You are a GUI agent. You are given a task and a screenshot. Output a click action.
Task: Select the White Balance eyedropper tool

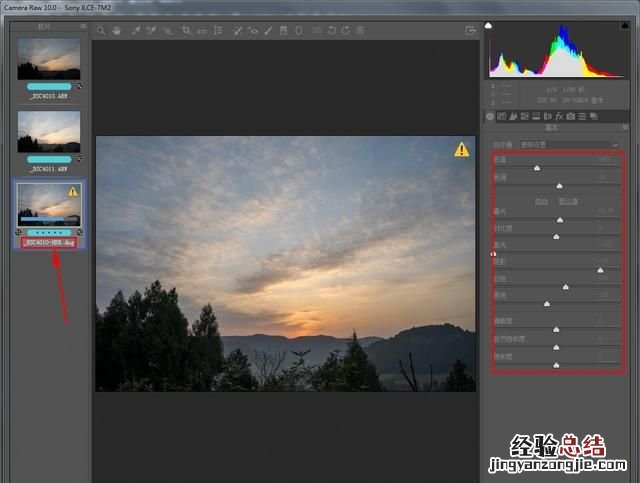[136, 31]
